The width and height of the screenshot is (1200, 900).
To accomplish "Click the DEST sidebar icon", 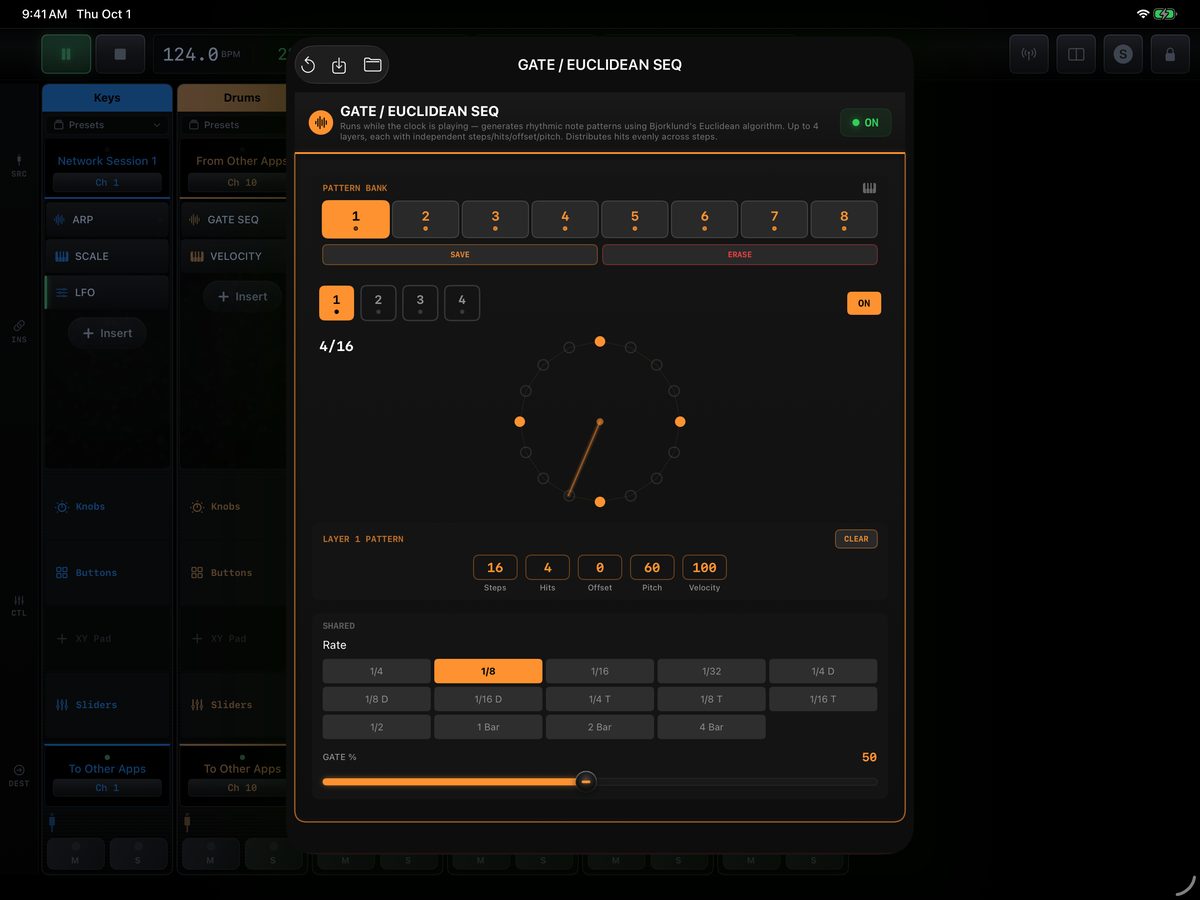I will coord(19,775).
